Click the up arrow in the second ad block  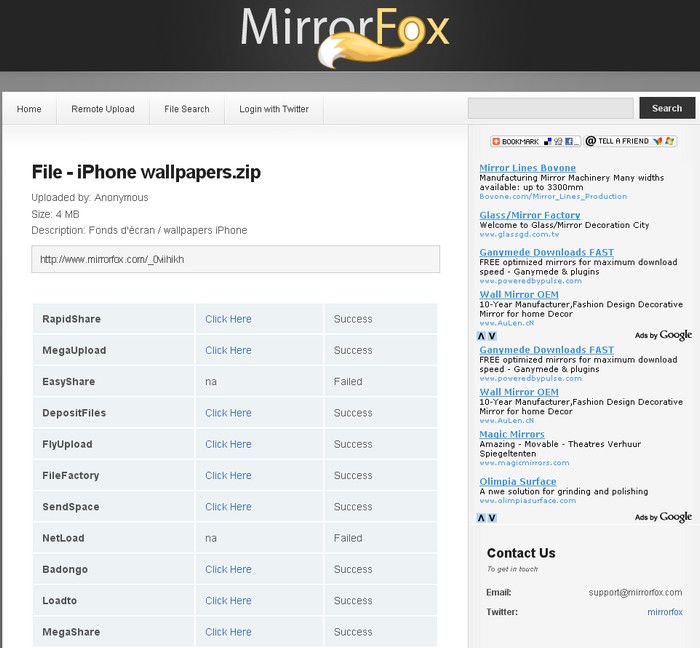(481, 518)
